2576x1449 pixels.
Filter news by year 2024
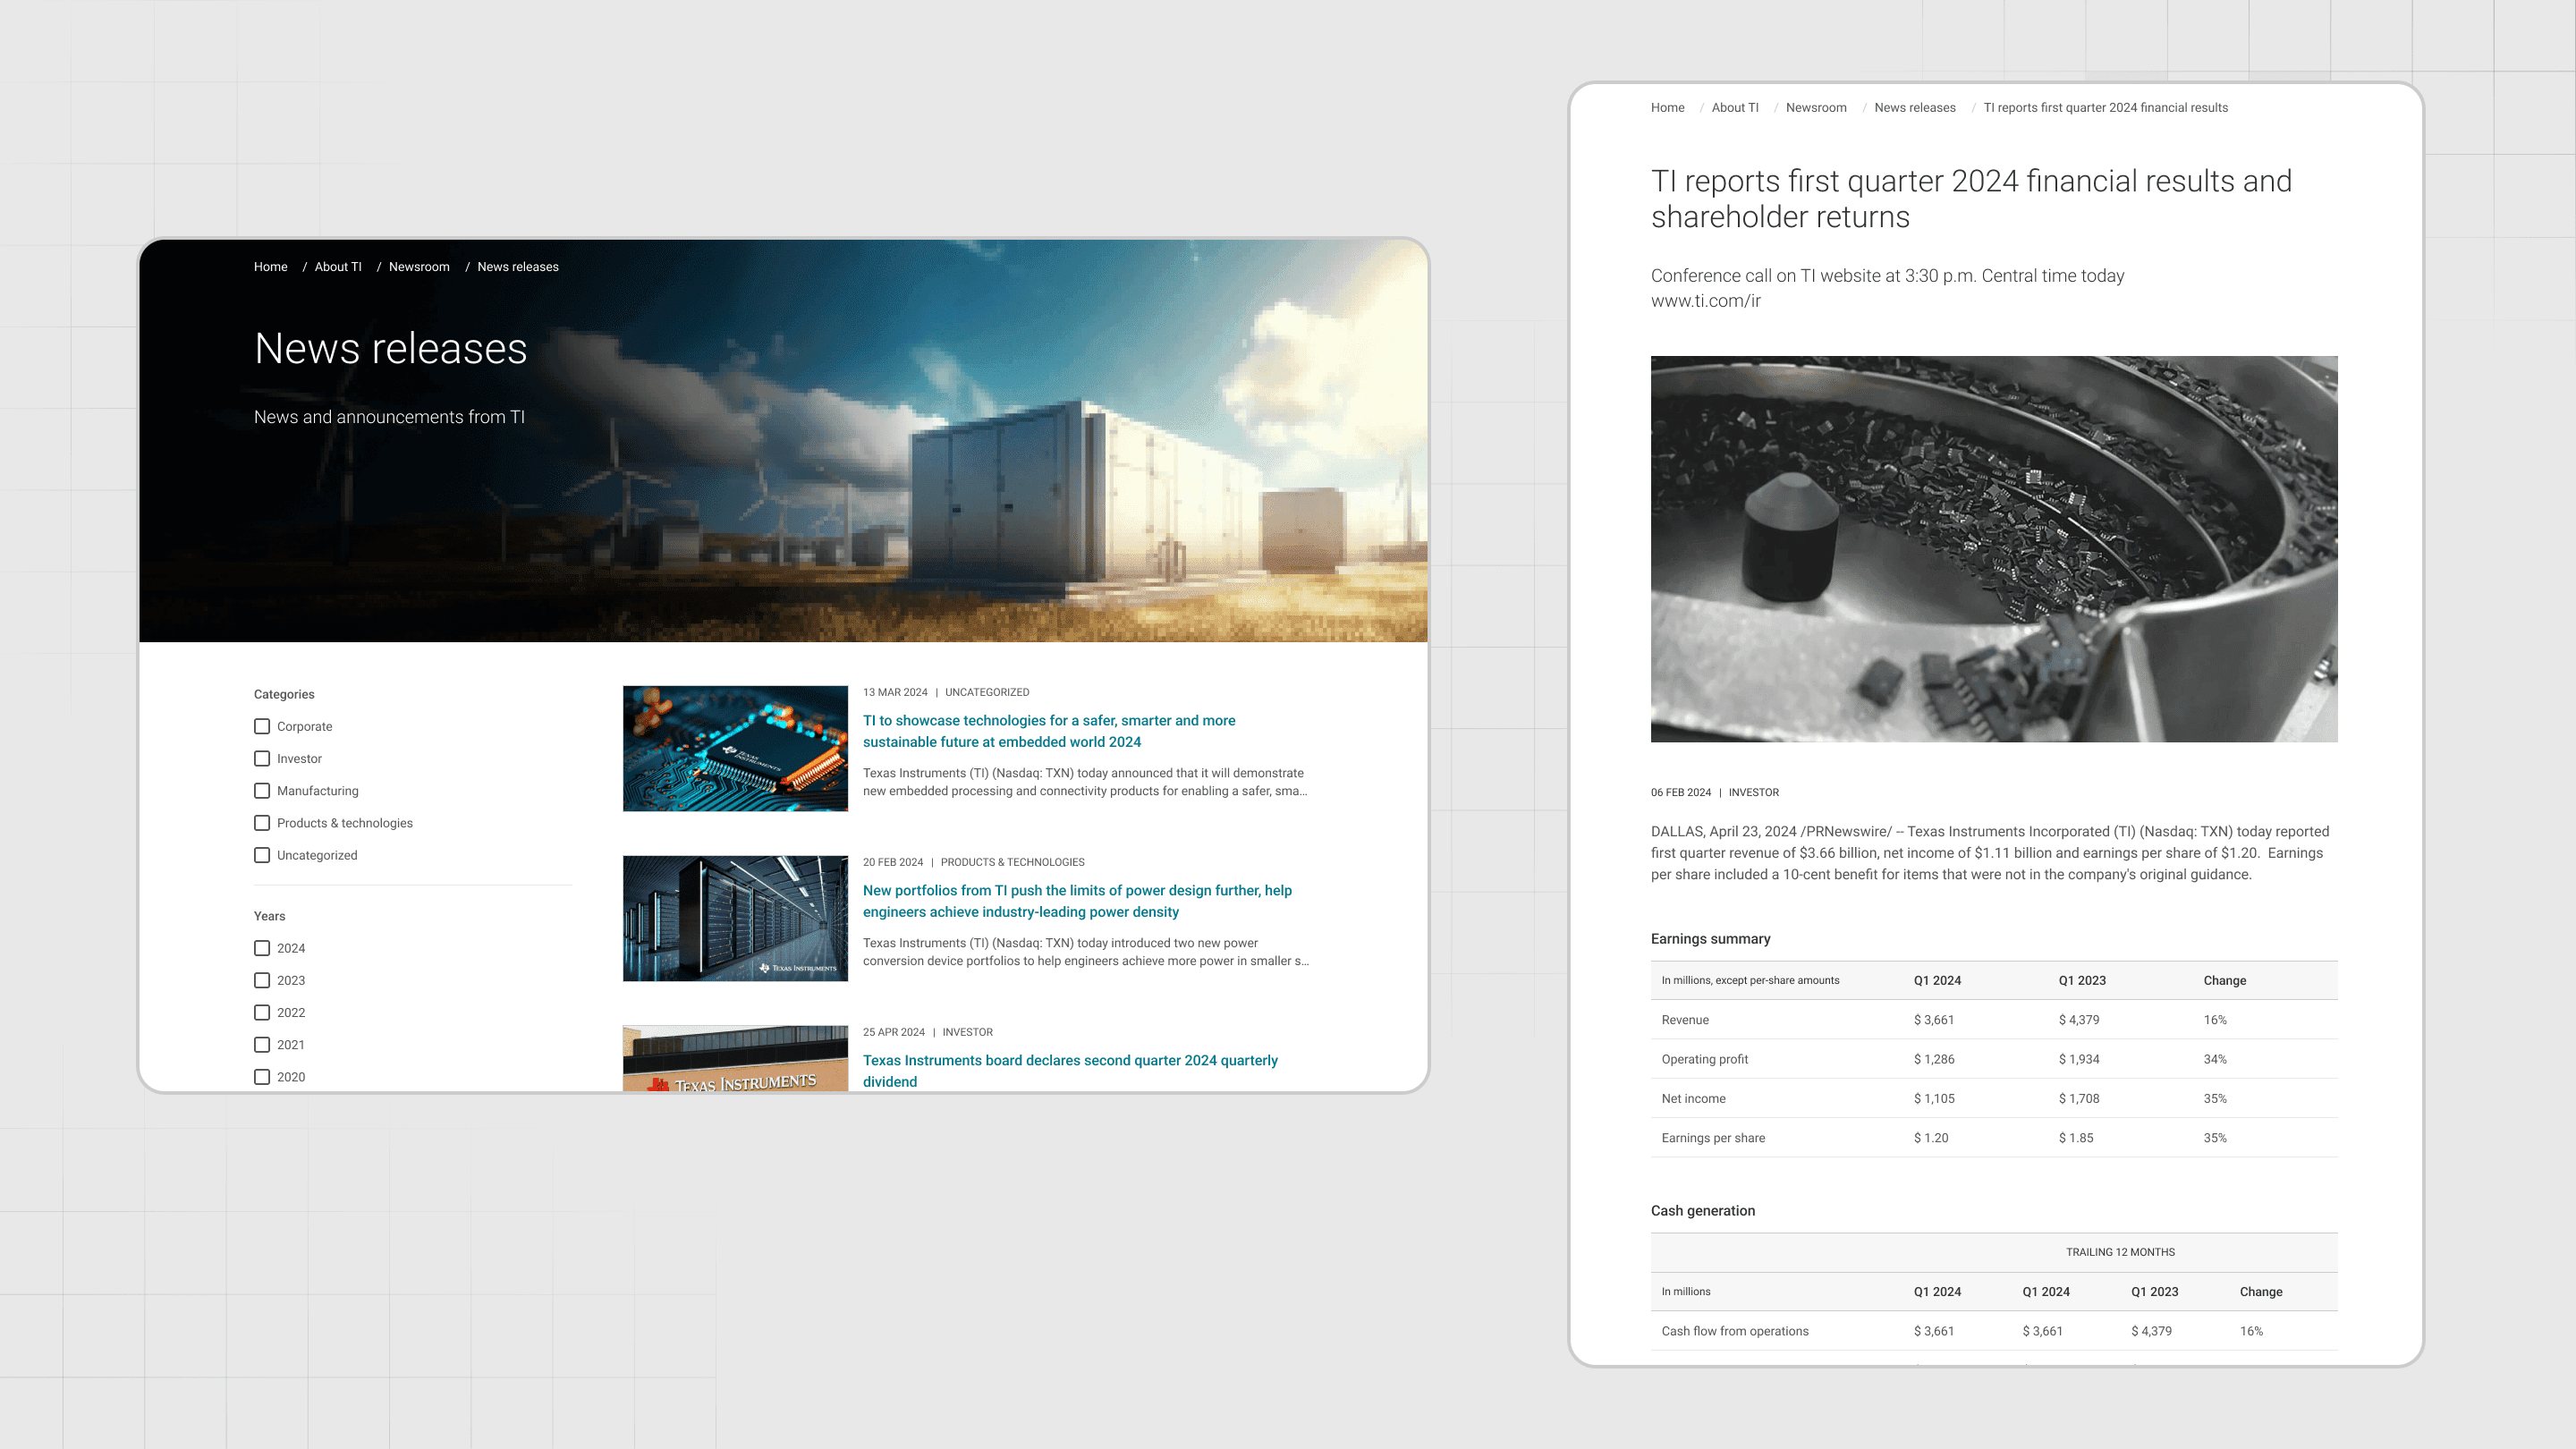click(x=262, y=948)
